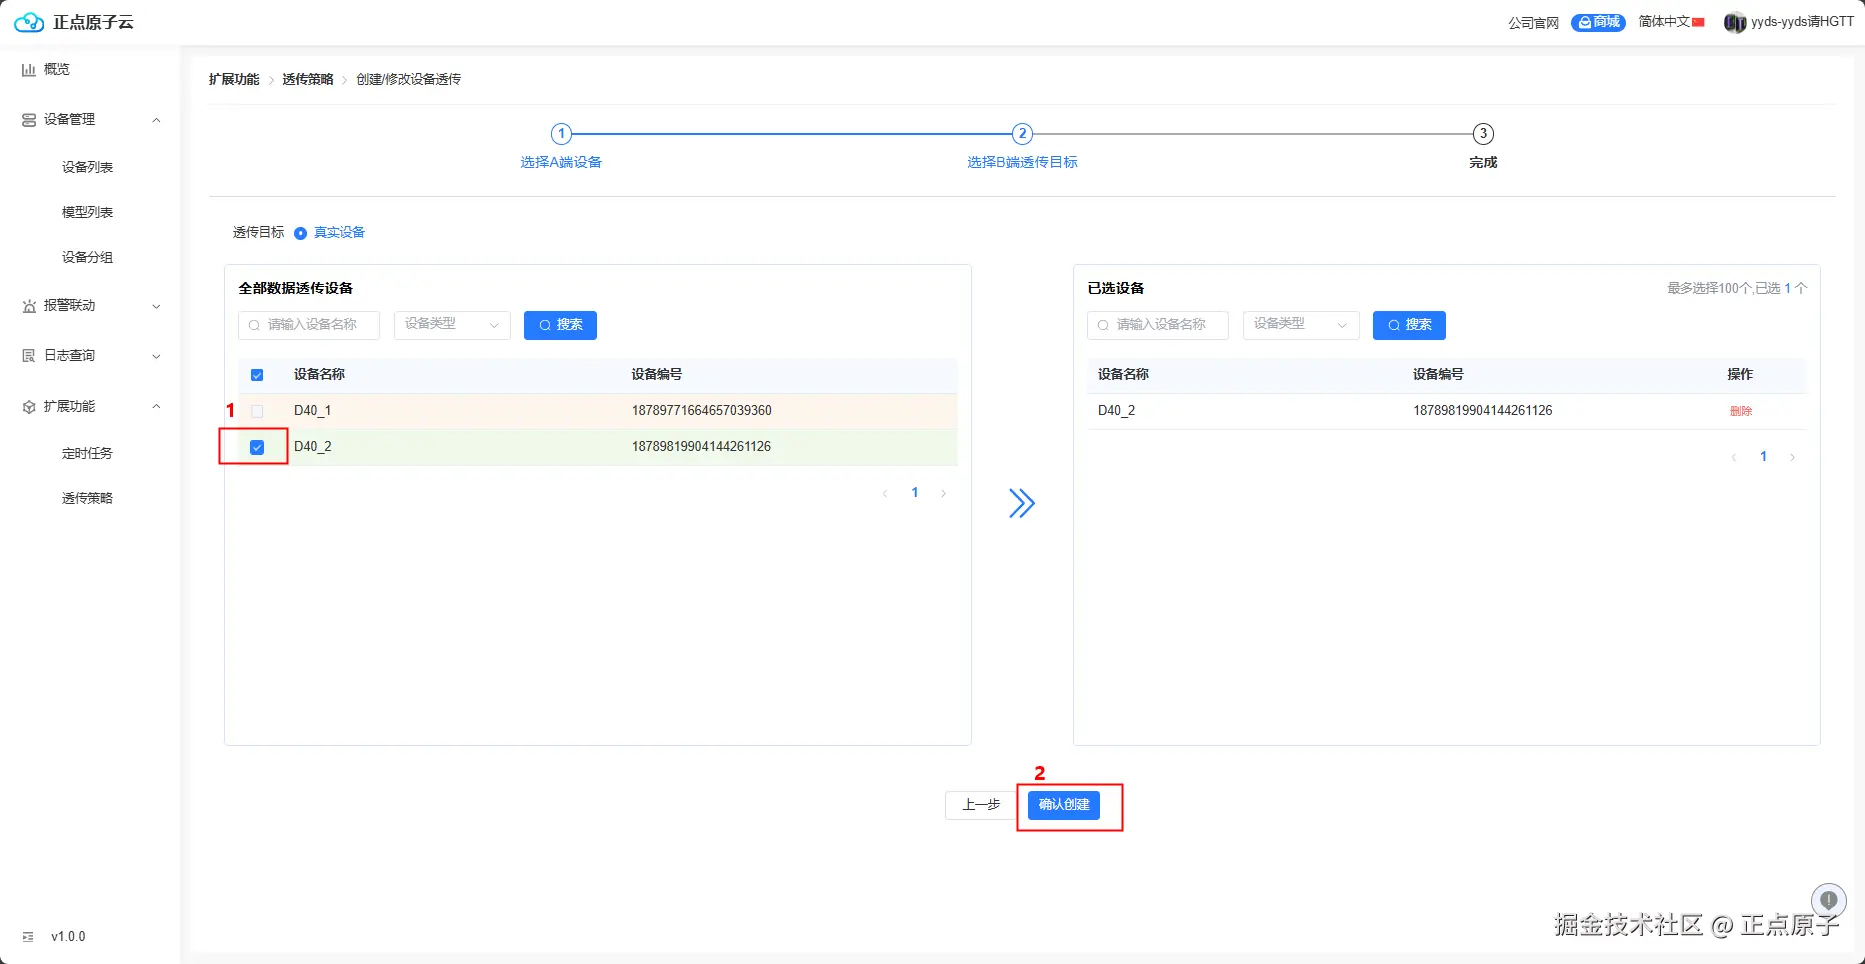Open 设备类型 dropdown in 已选设备 panel
Screen dimensions: 1865x964
1301,325
